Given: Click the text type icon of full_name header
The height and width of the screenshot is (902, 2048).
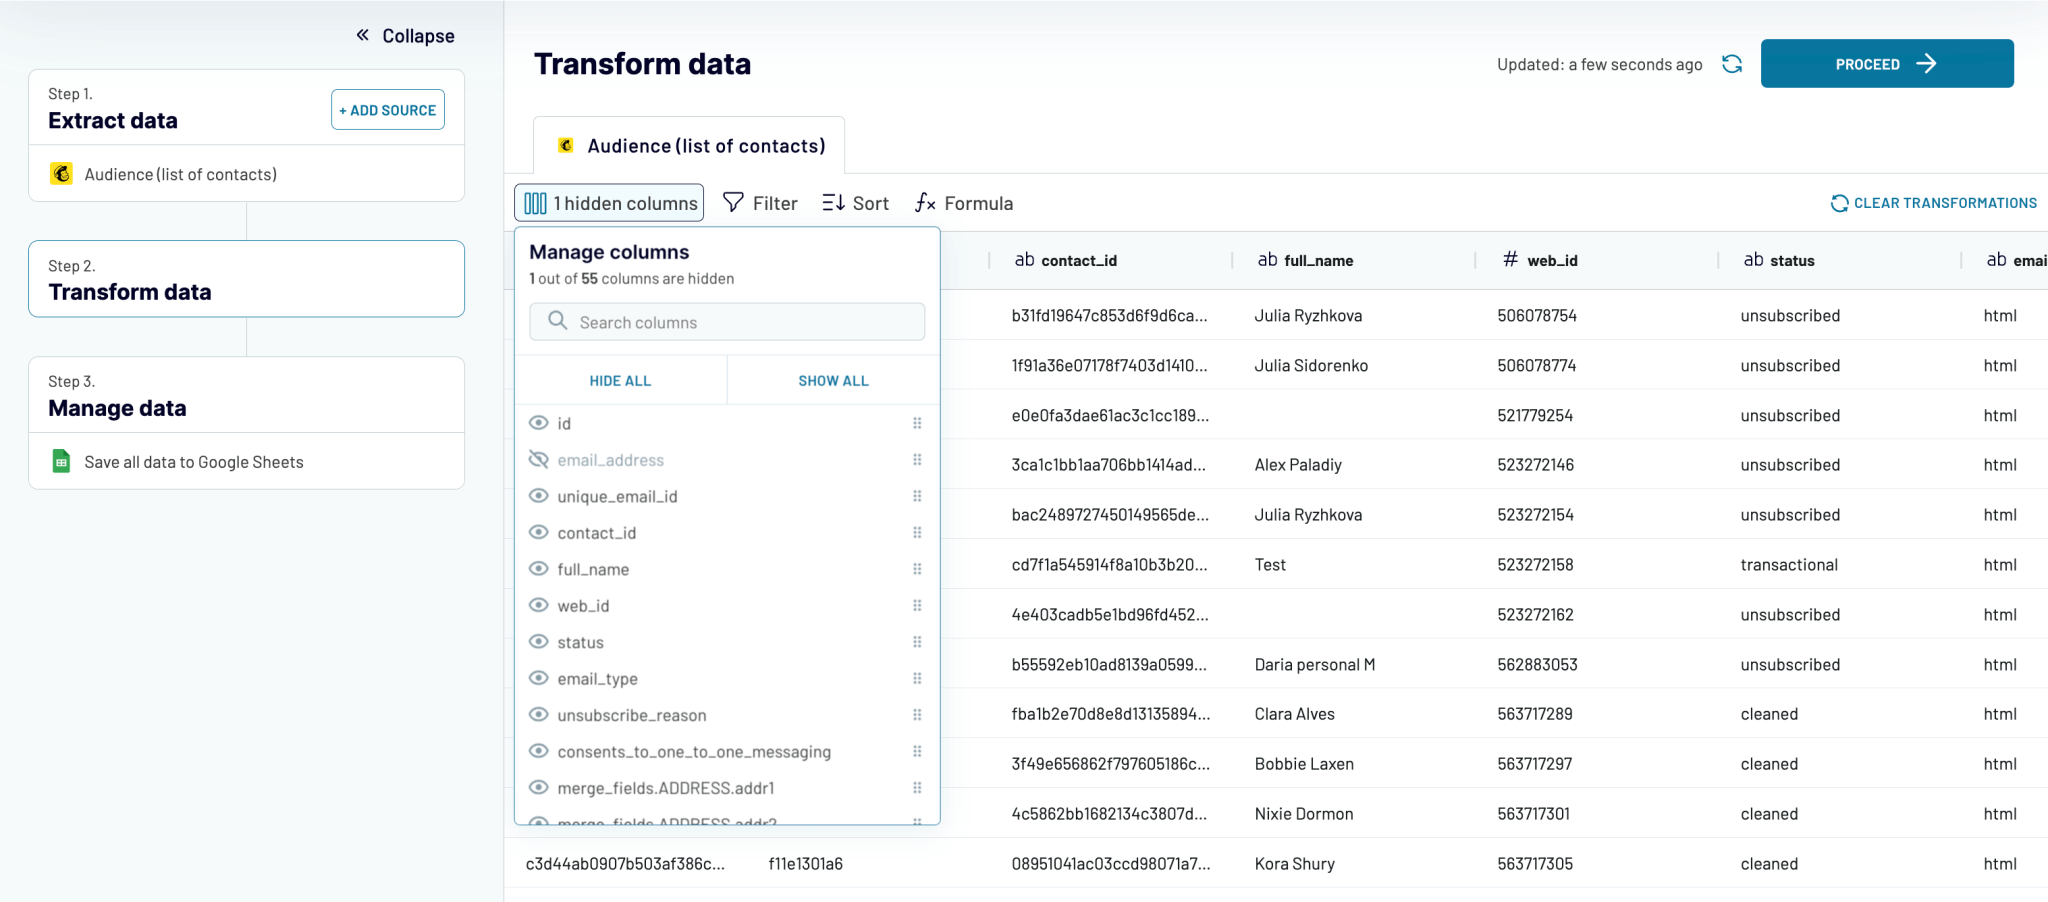Looking at the screenshot, I should click(x=1267, y=260).
